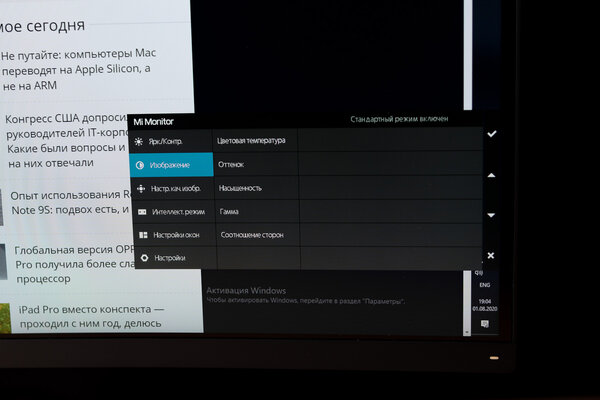Open the Note 9S experience article link

[71, 202]
